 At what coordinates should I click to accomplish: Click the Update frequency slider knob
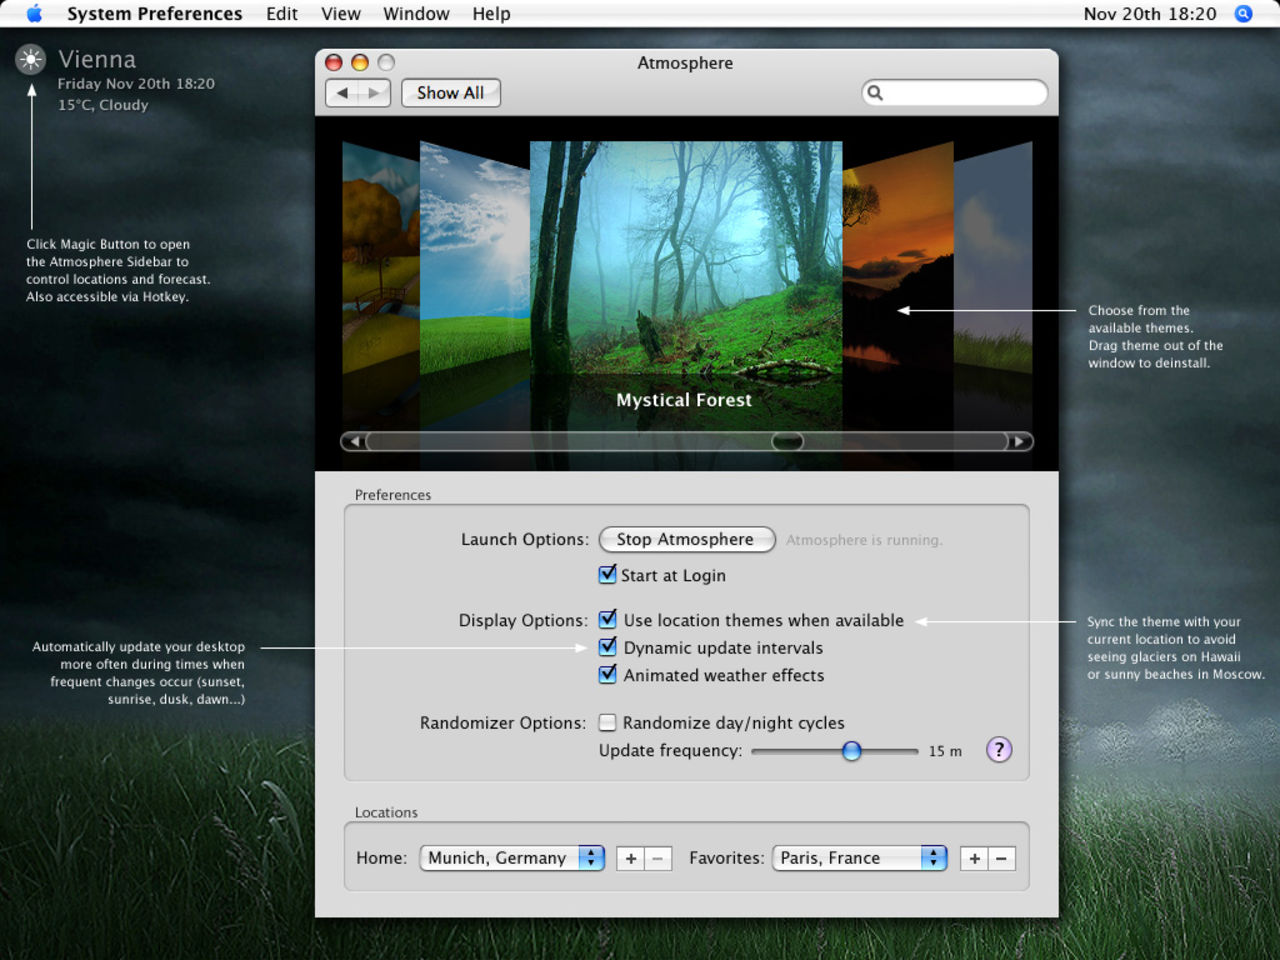[x=851, y=750]
